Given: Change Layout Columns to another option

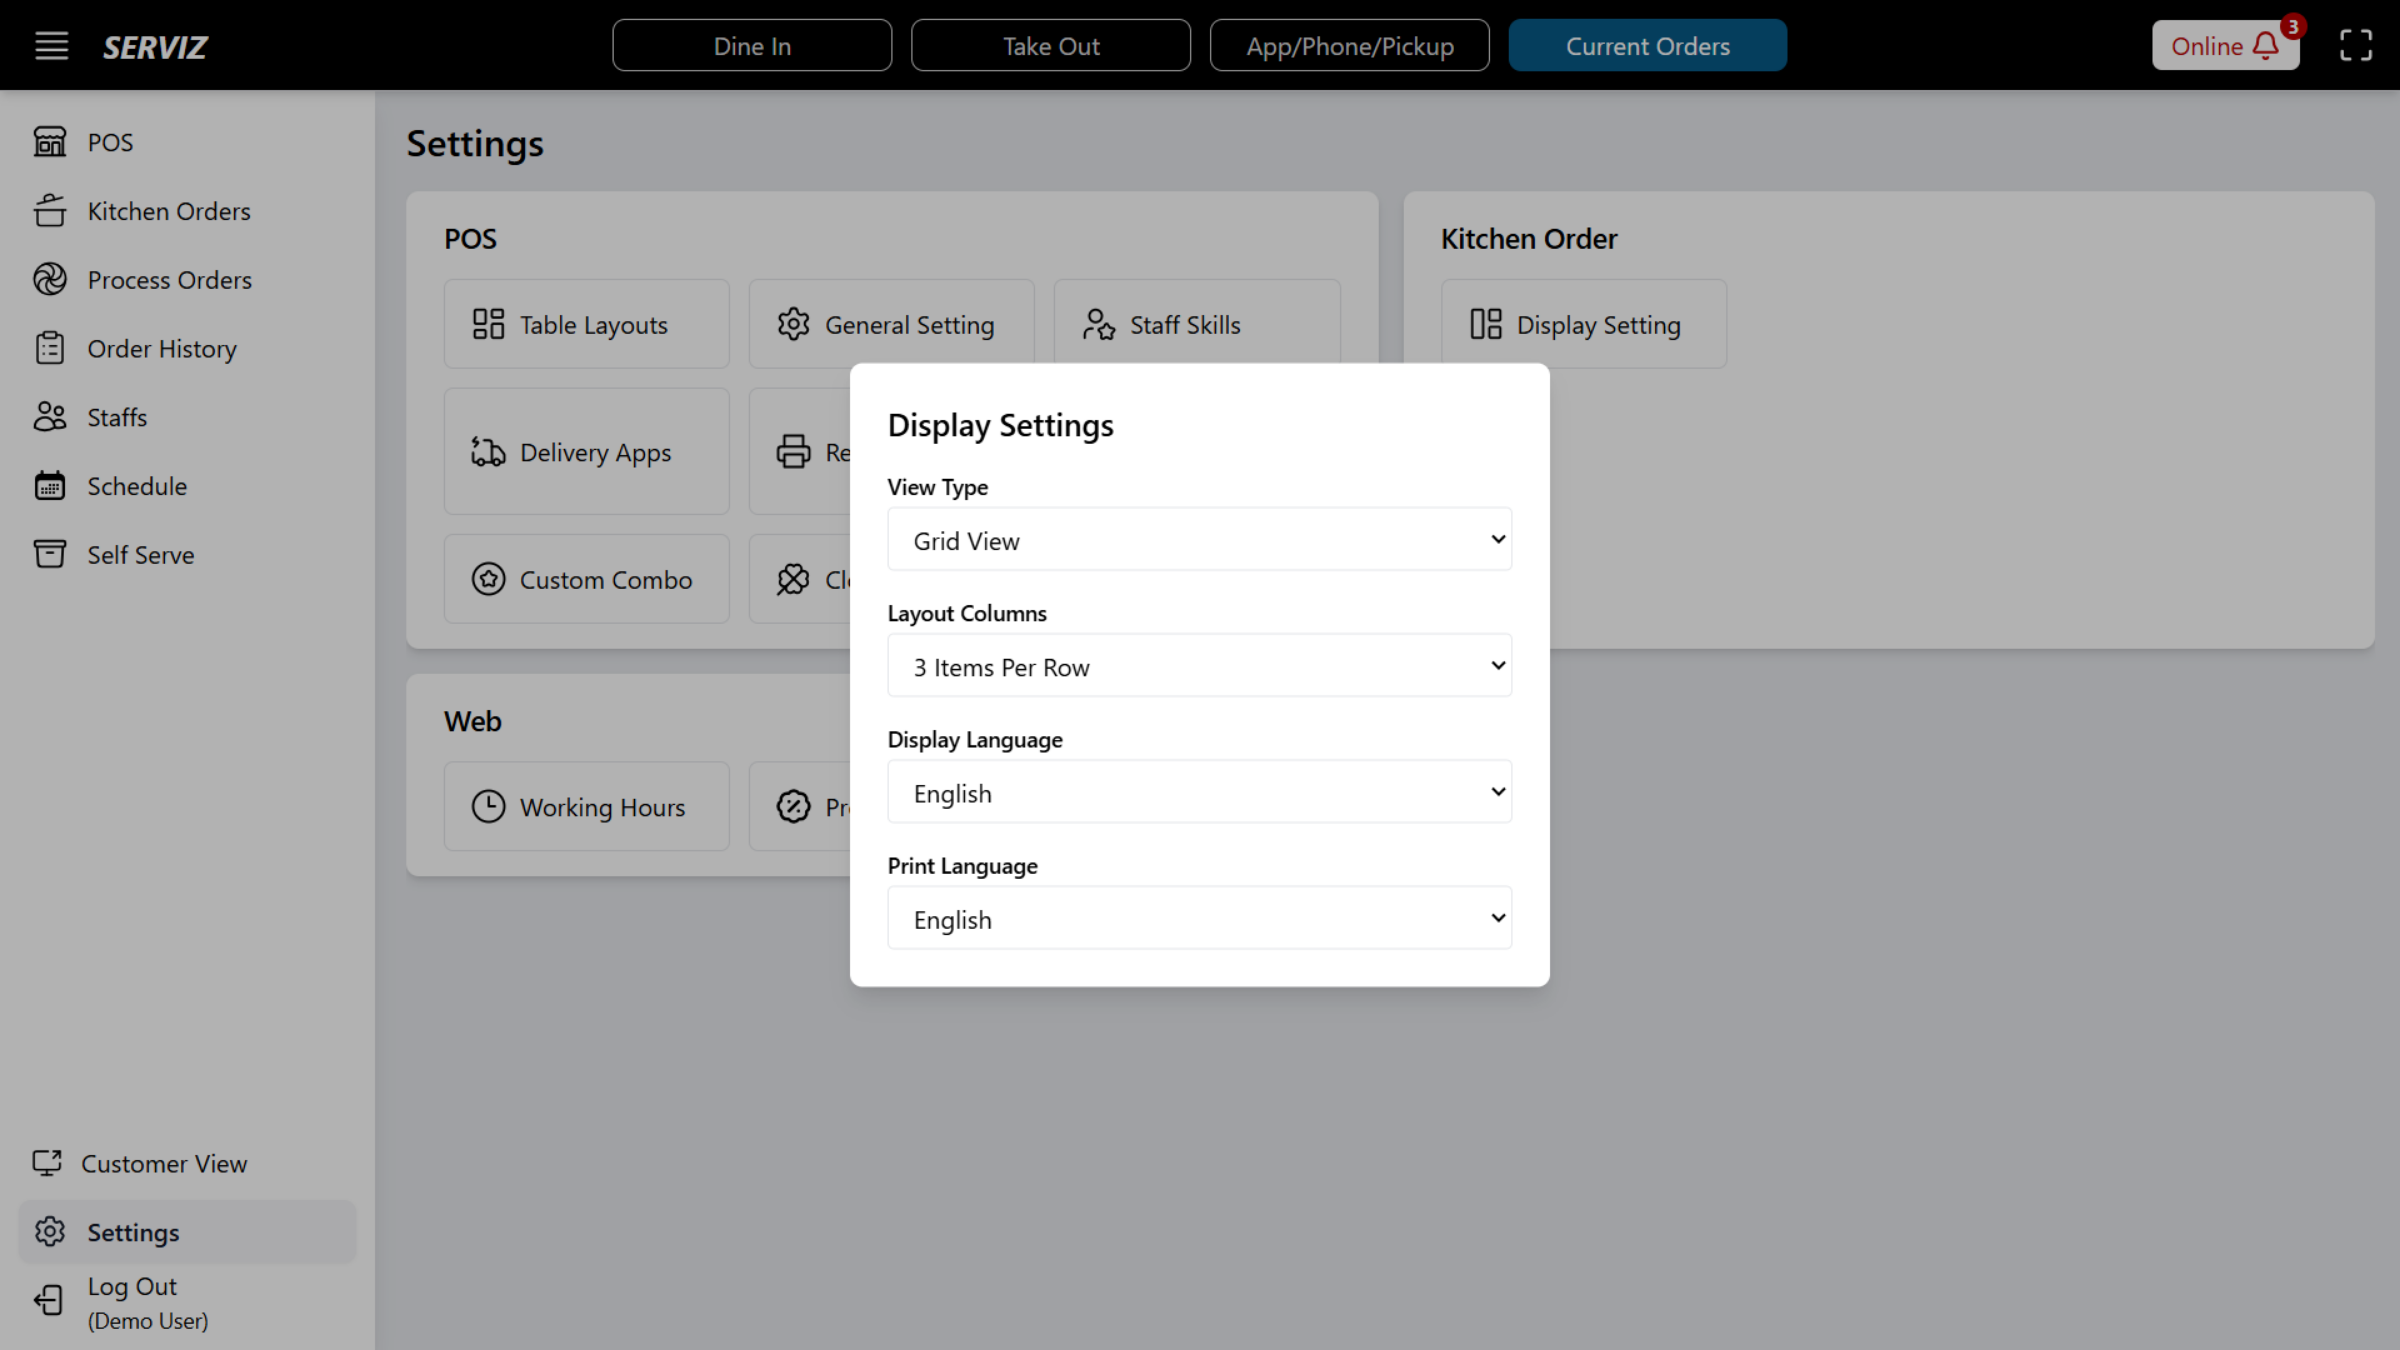Looking at the screenshot, I should tap(1198, 665).
